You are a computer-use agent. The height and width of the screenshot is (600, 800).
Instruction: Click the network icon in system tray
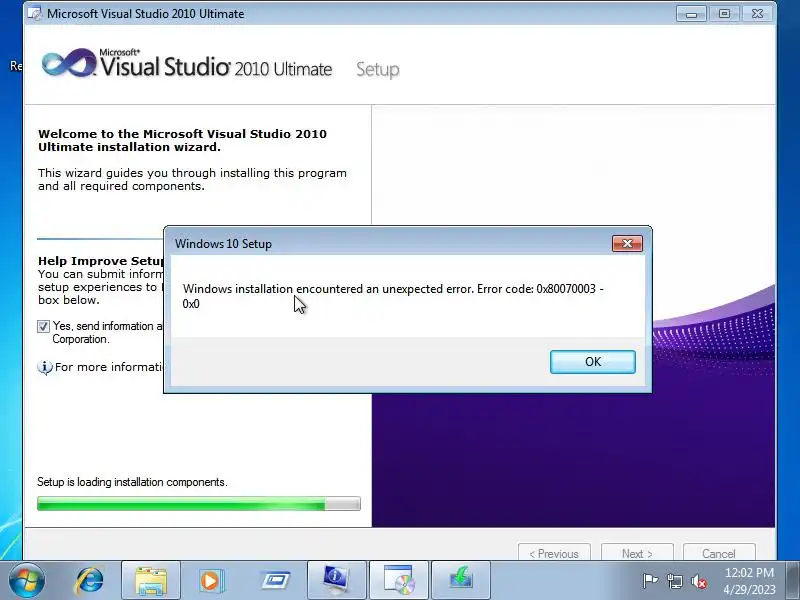tap(674, 581)
